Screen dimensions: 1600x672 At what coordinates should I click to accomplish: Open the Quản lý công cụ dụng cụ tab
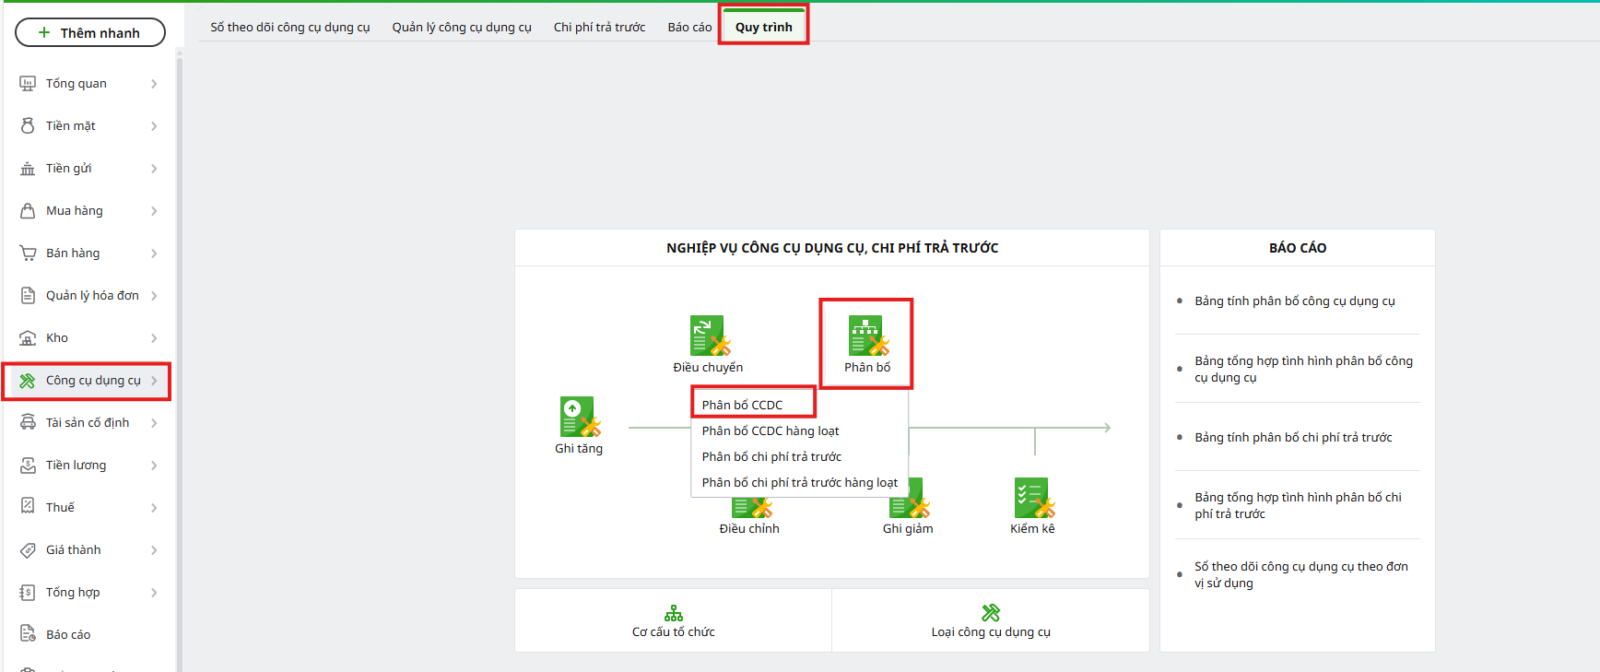[x=461, y=27]
